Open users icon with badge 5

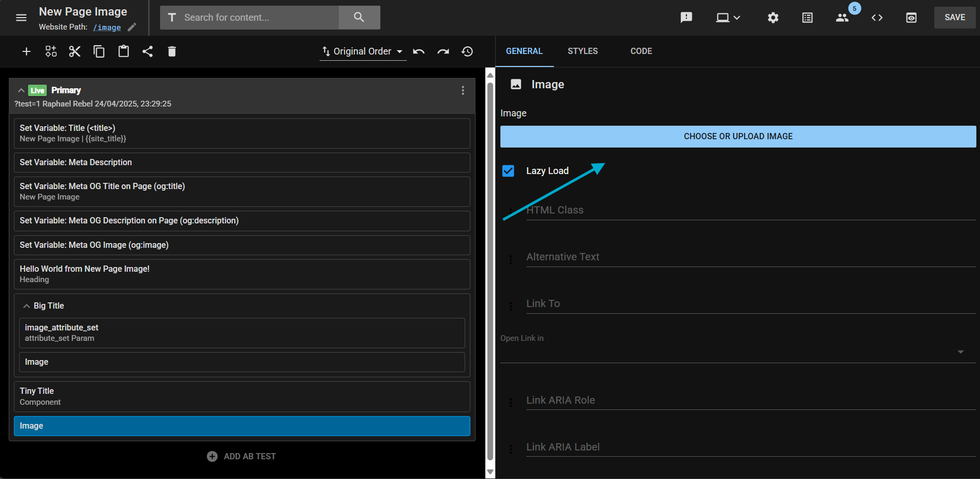pos(842,18)
